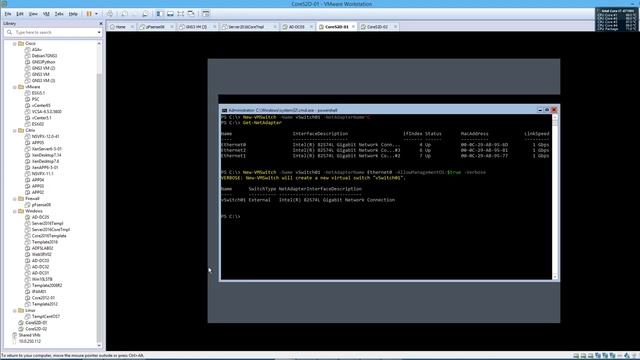Click the library scrollbar up arrow

click(x=99, y=43)
